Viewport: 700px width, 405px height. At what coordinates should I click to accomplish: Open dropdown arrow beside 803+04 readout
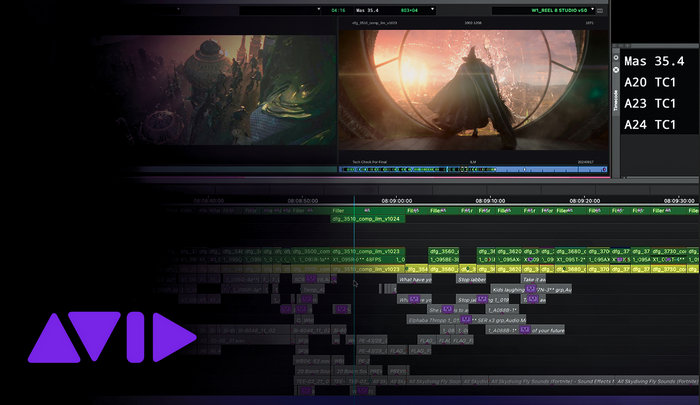coord(432,9)
